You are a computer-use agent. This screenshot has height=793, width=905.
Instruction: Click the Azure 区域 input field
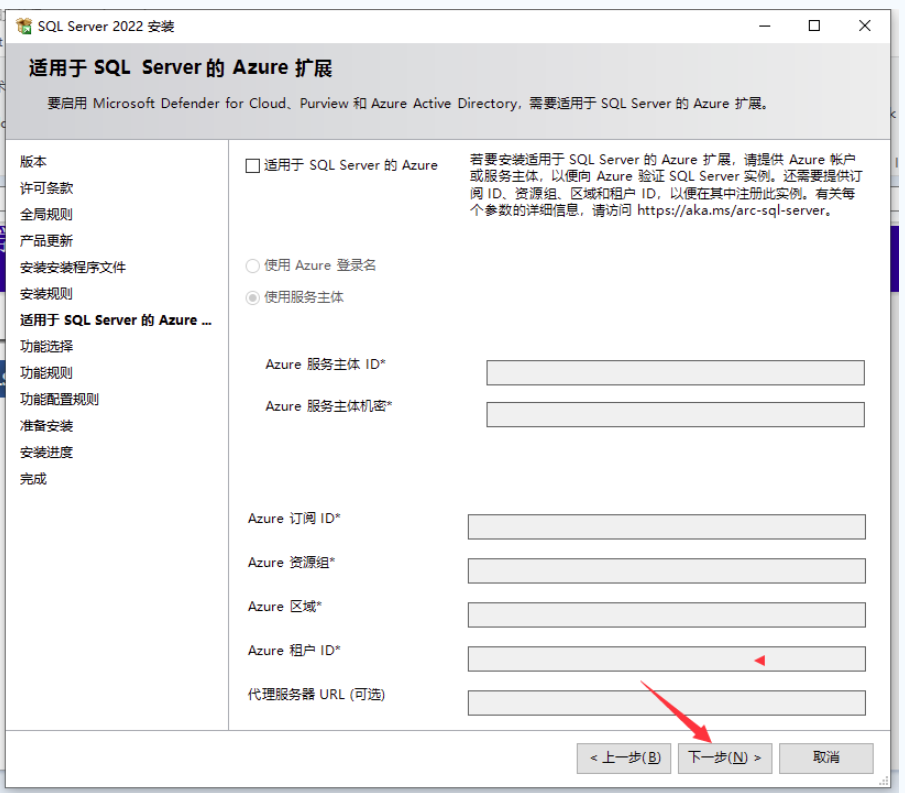pos(667,615)
